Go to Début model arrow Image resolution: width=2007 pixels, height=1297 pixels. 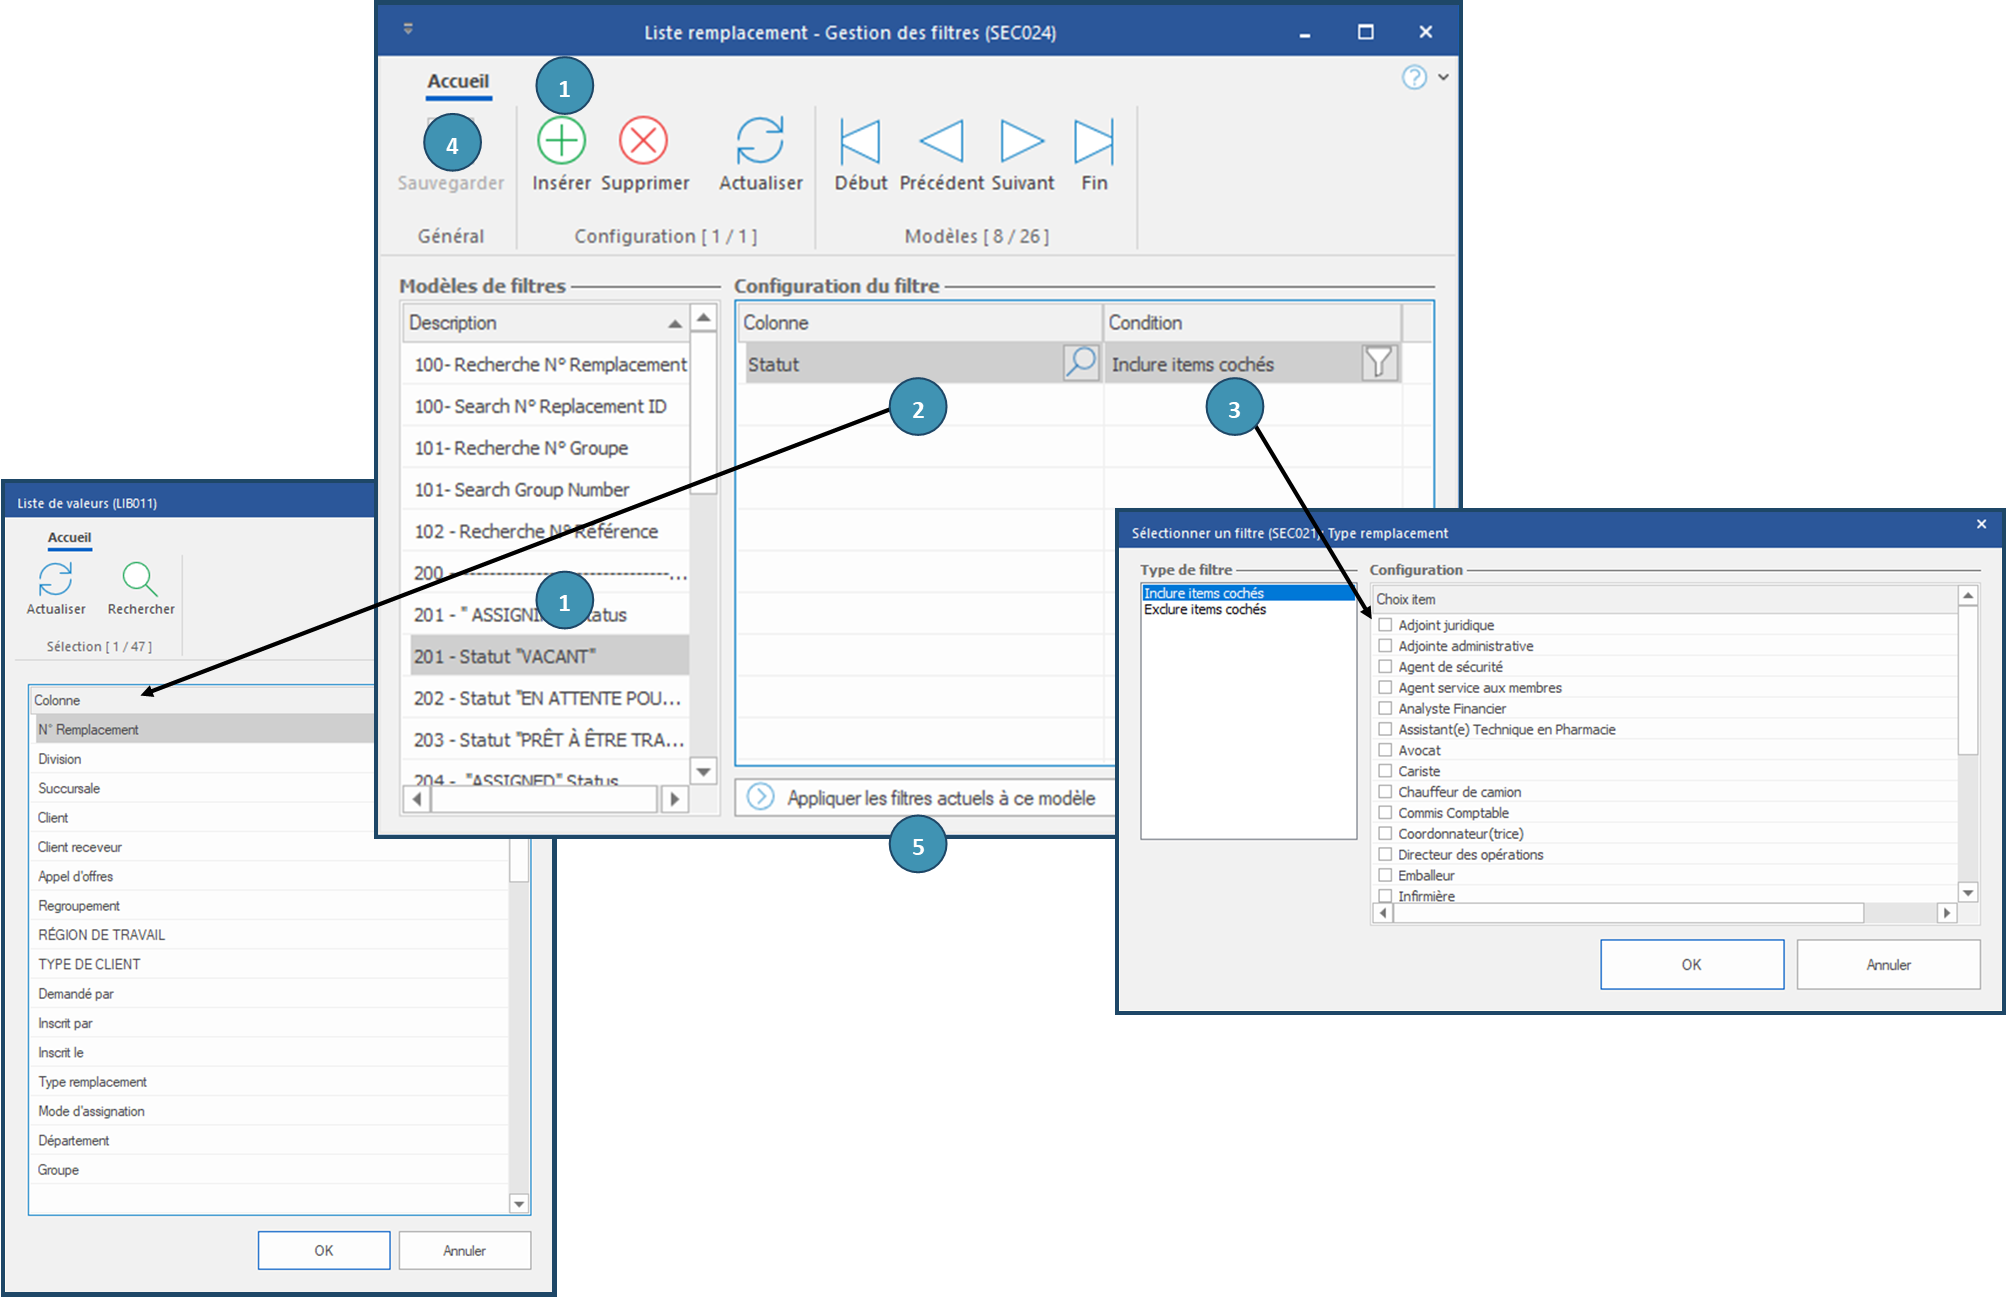860,141
